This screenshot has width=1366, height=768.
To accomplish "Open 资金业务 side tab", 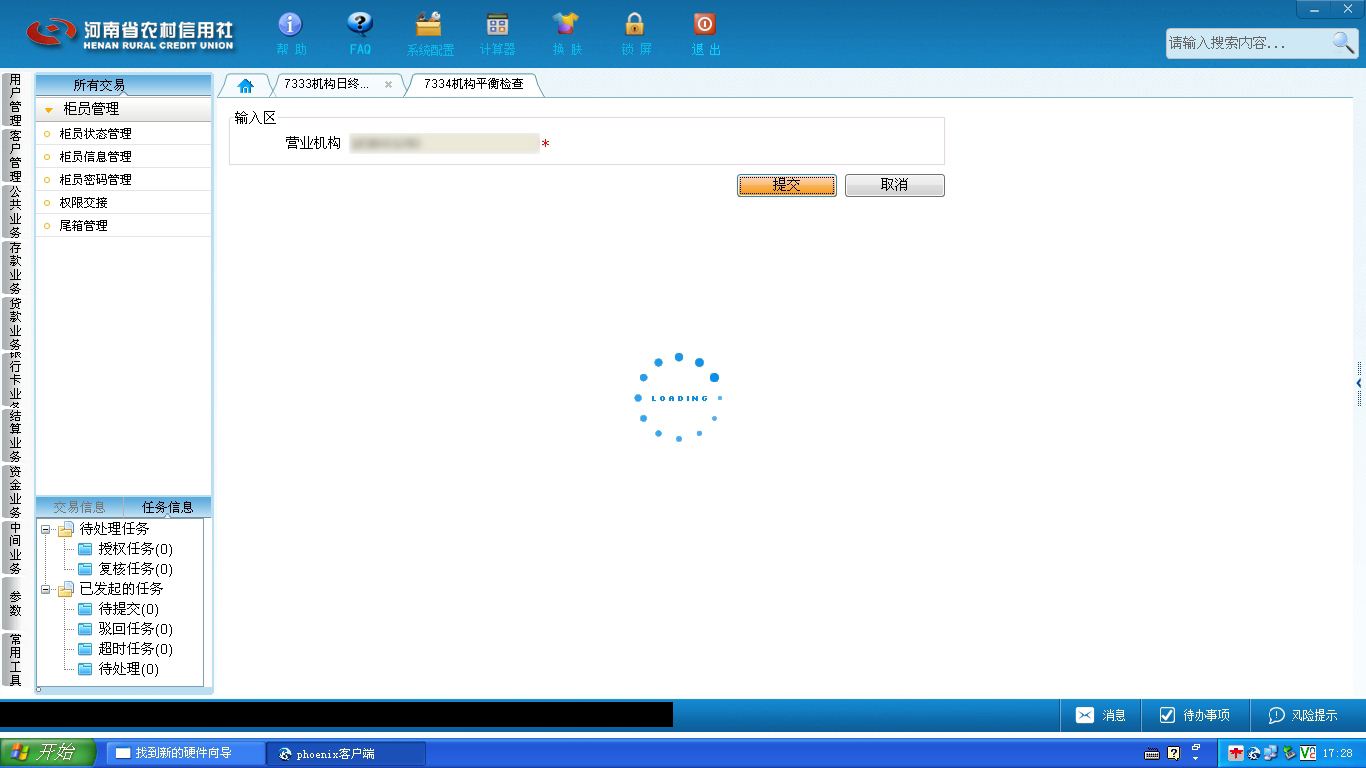I will tap(14, 491).
